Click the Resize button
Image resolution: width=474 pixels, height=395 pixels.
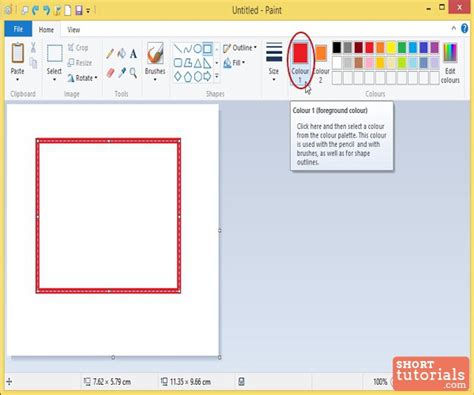(x=79, y=63)
